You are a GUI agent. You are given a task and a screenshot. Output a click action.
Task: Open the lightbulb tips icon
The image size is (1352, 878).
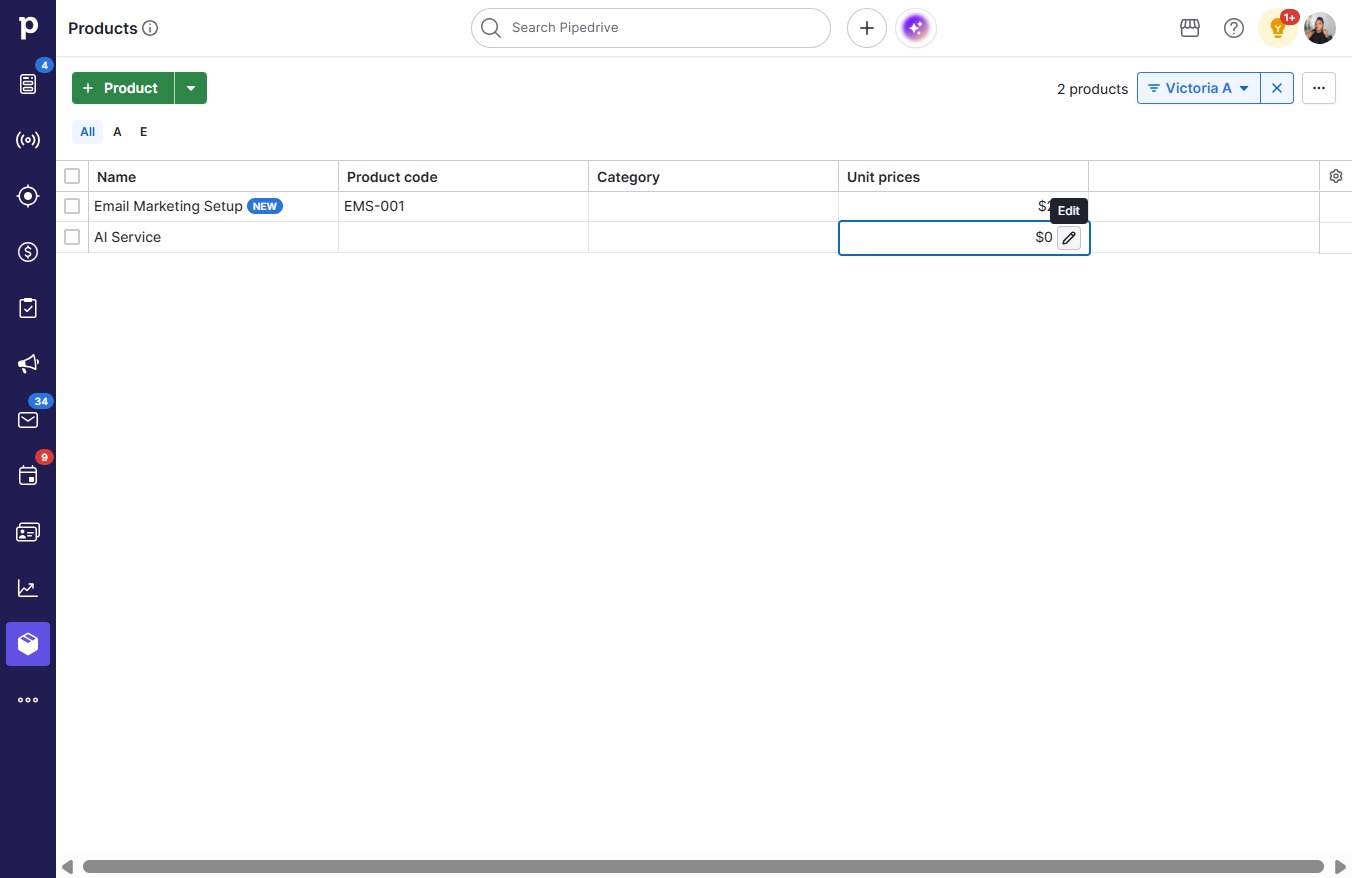[x=1278, y=28]
